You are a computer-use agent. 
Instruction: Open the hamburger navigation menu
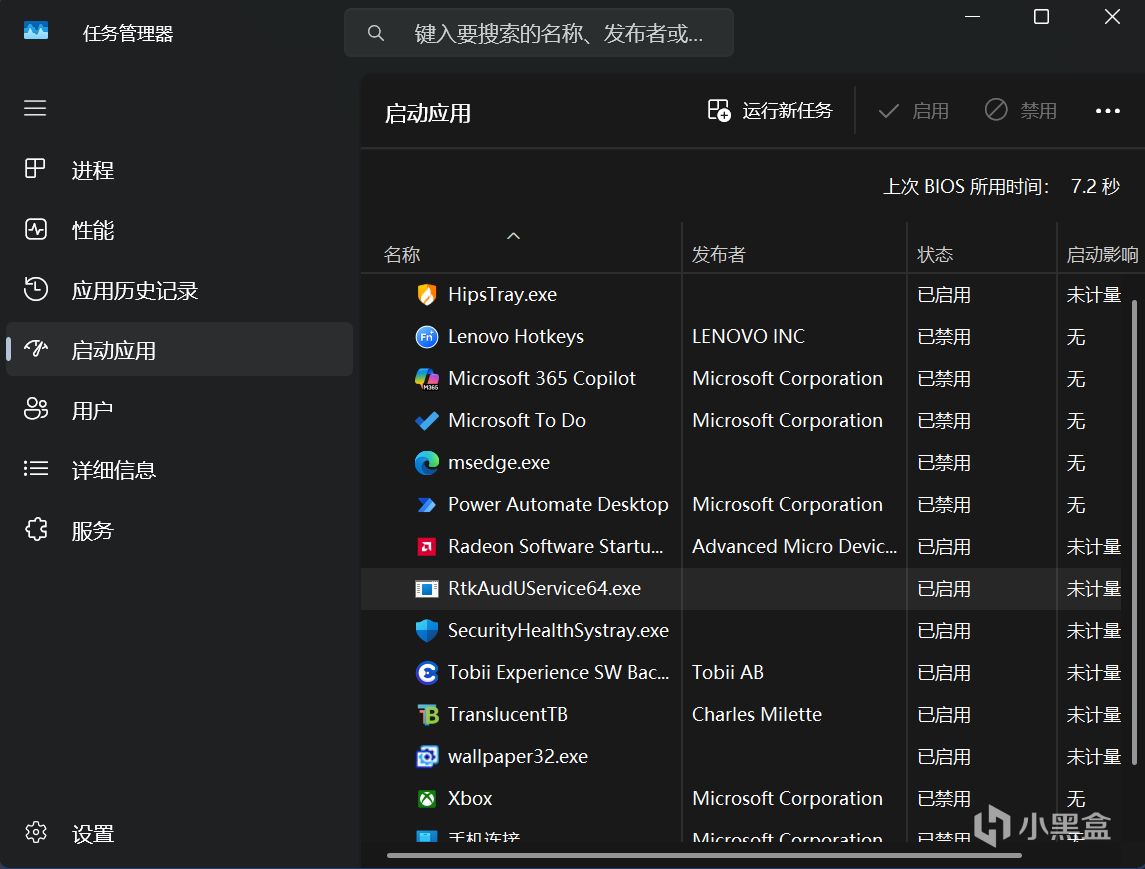(35, 108)
